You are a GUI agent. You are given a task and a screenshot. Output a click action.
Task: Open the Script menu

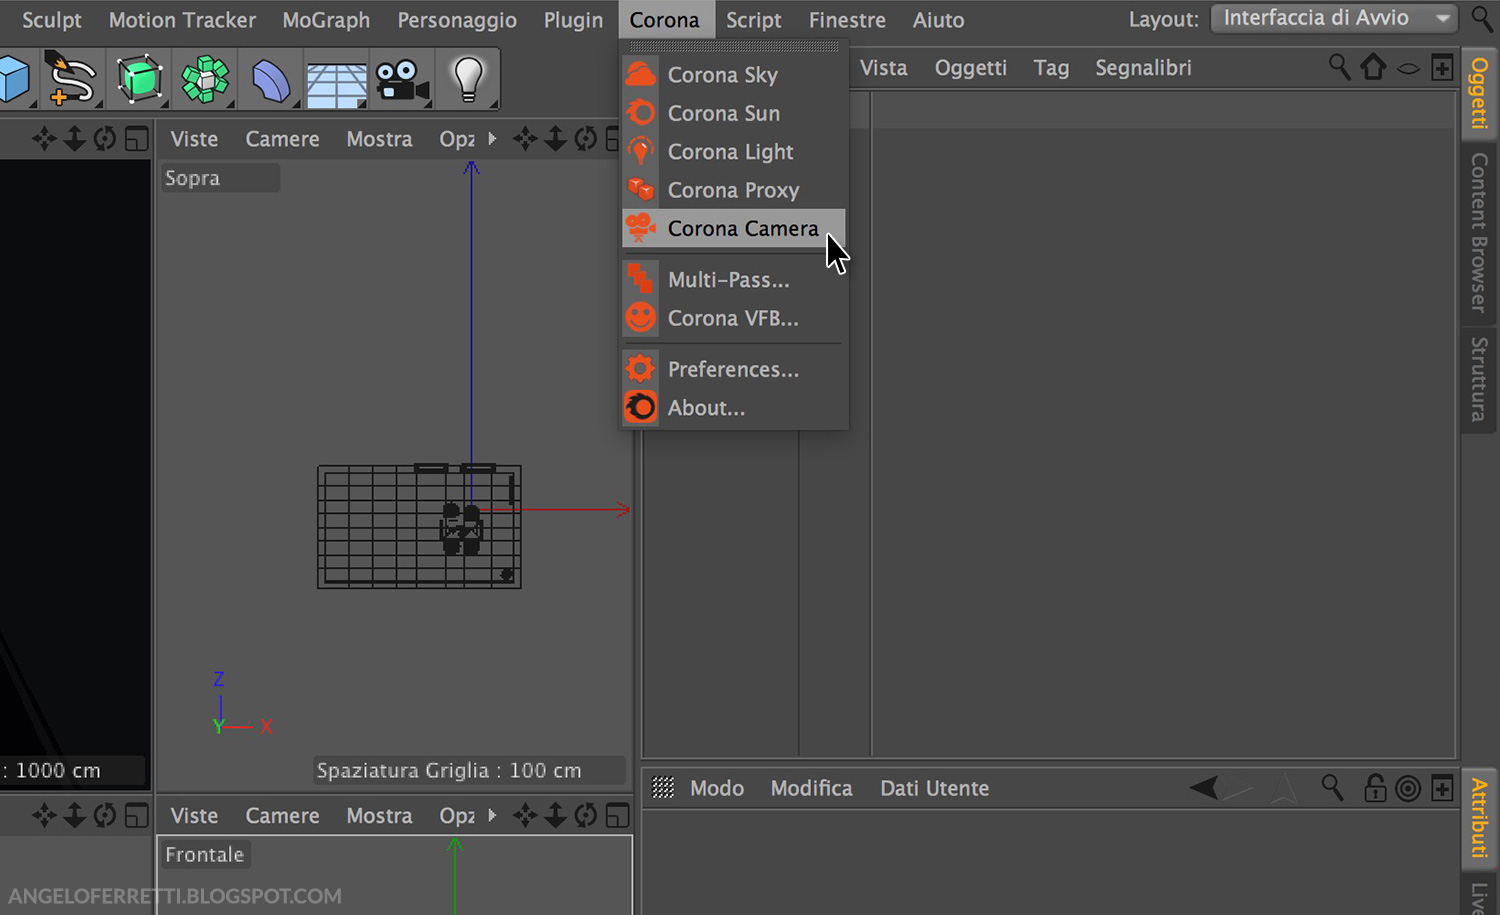[754, 20]
